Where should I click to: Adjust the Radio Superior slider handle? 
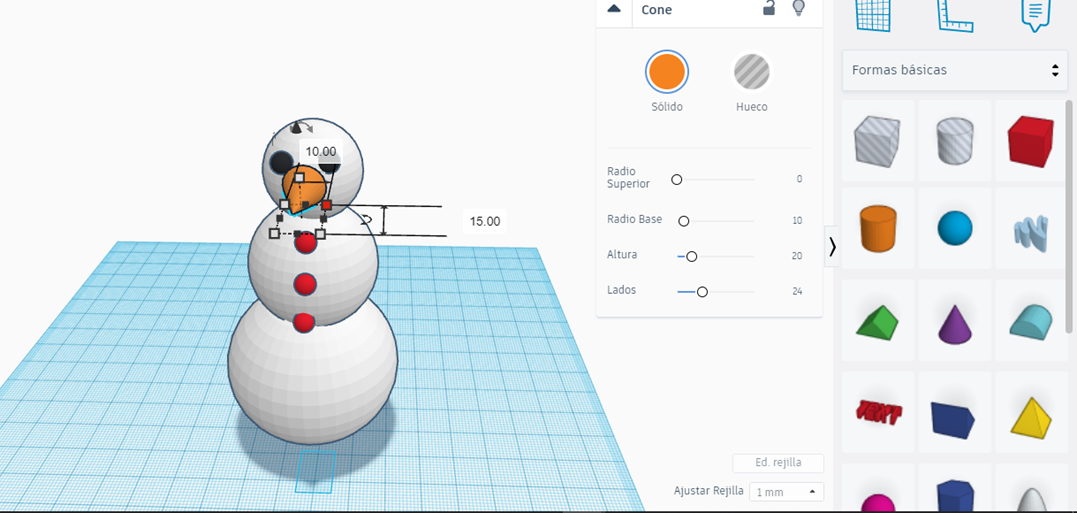677,179
